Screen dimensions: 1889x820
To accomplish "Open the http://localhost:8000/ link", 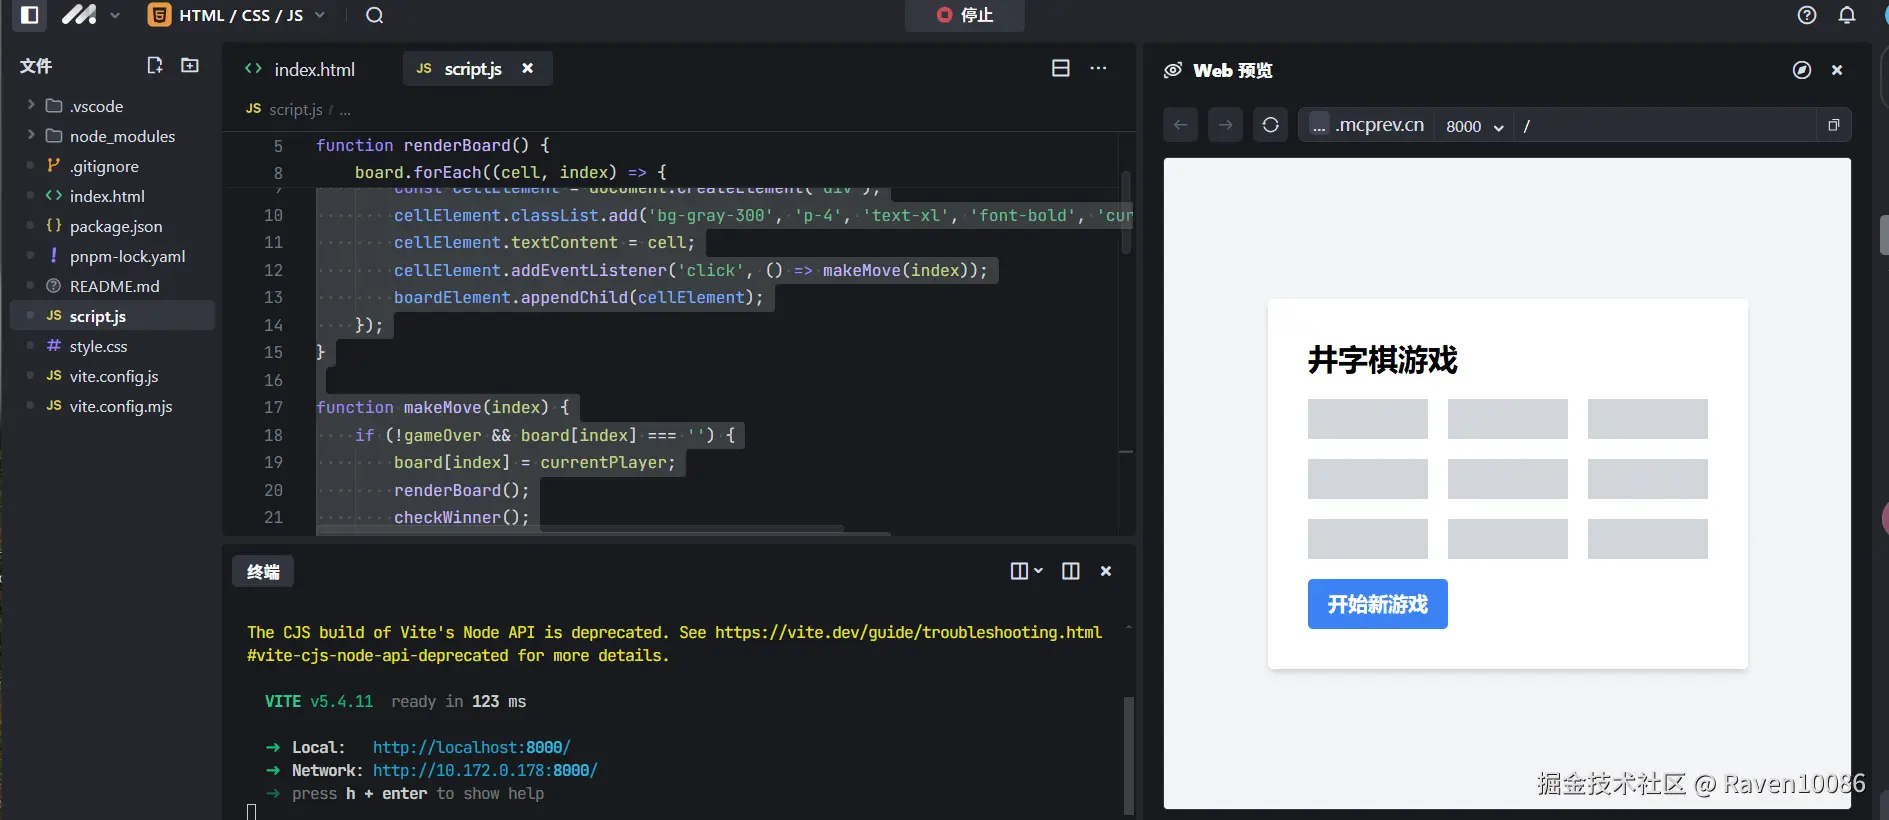I will [x=471, y=747].
